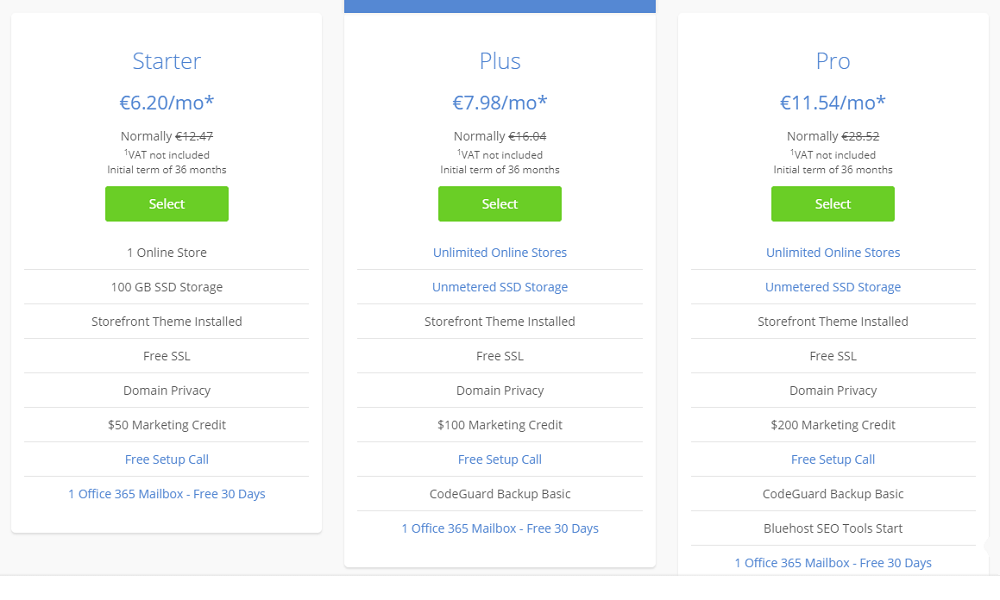Open Pro plan's Unmetered SSD Storage link

tap(833, 287)
